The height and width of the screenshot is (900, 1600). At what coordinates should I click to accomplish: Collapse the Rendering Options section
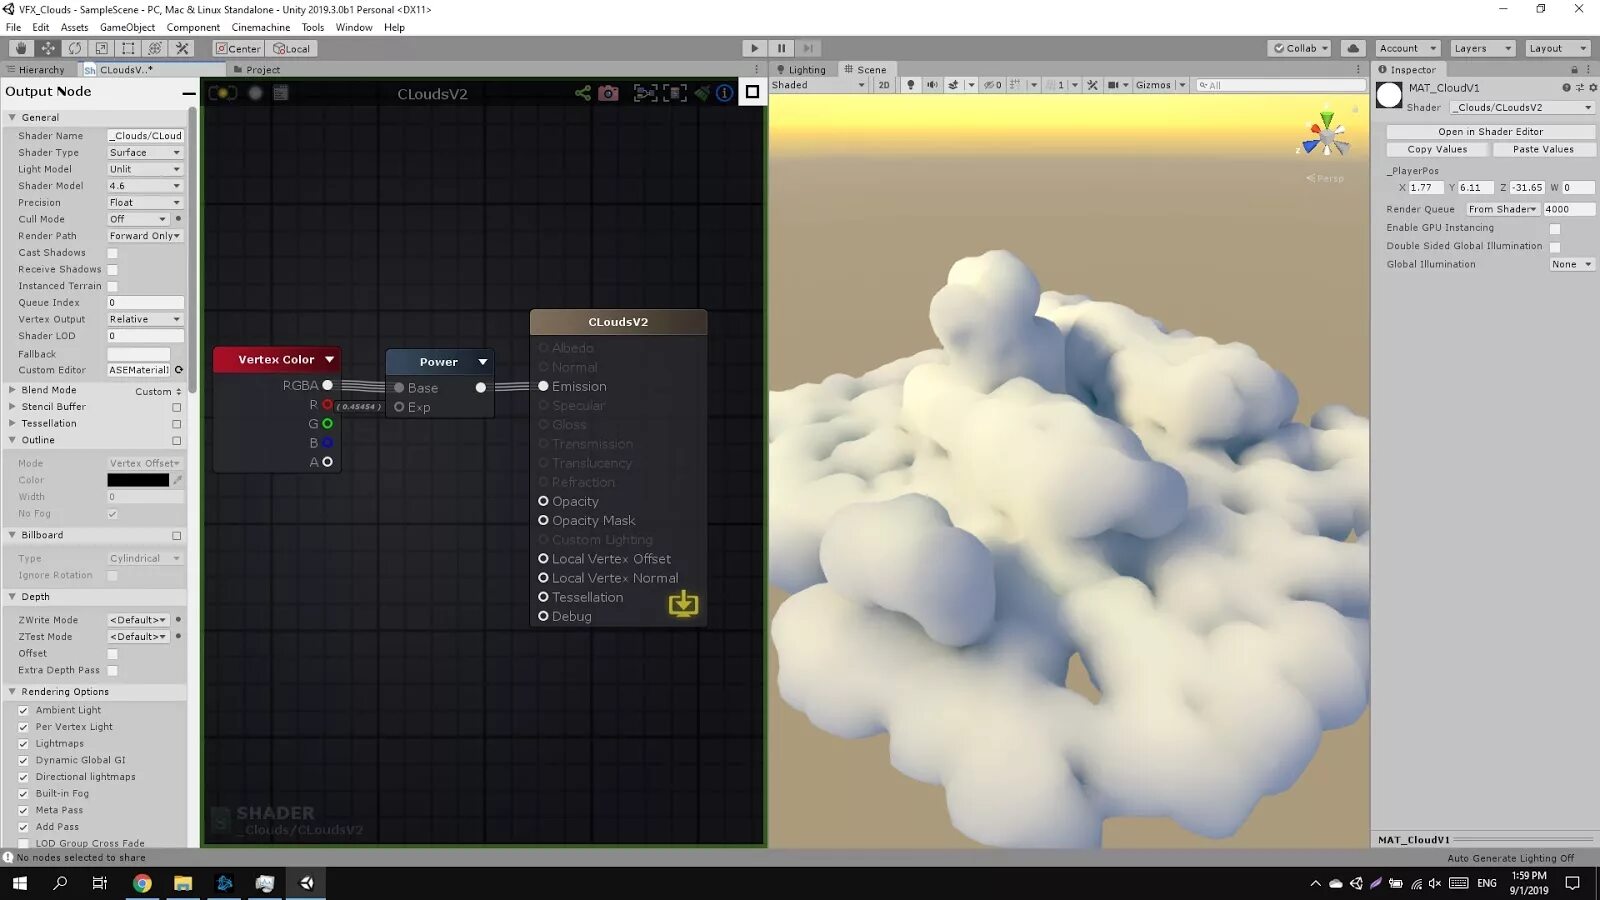(12, 692)
